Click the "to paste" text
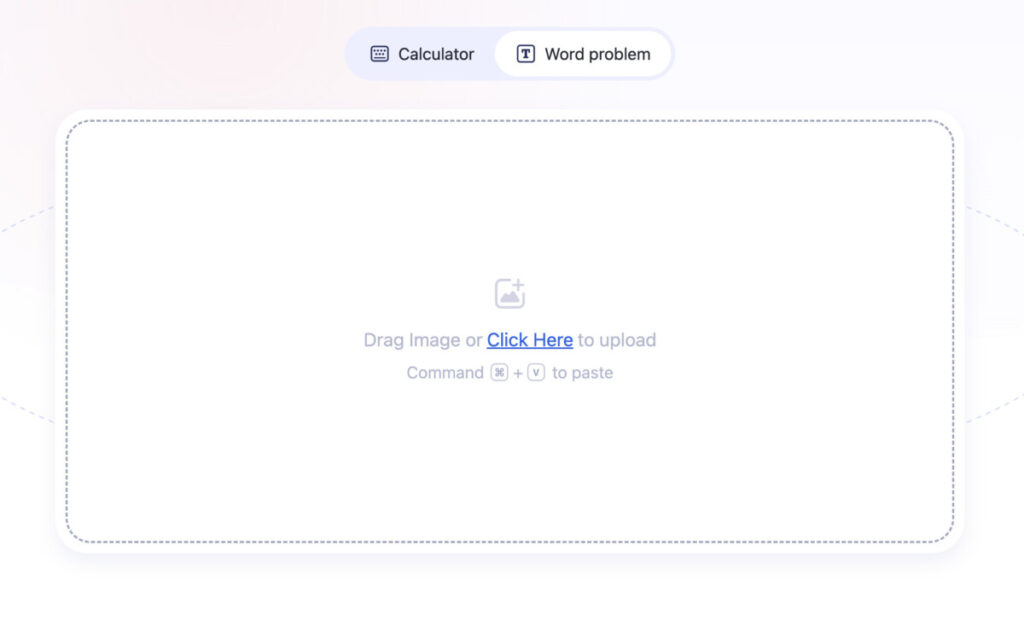 (583, 373)
